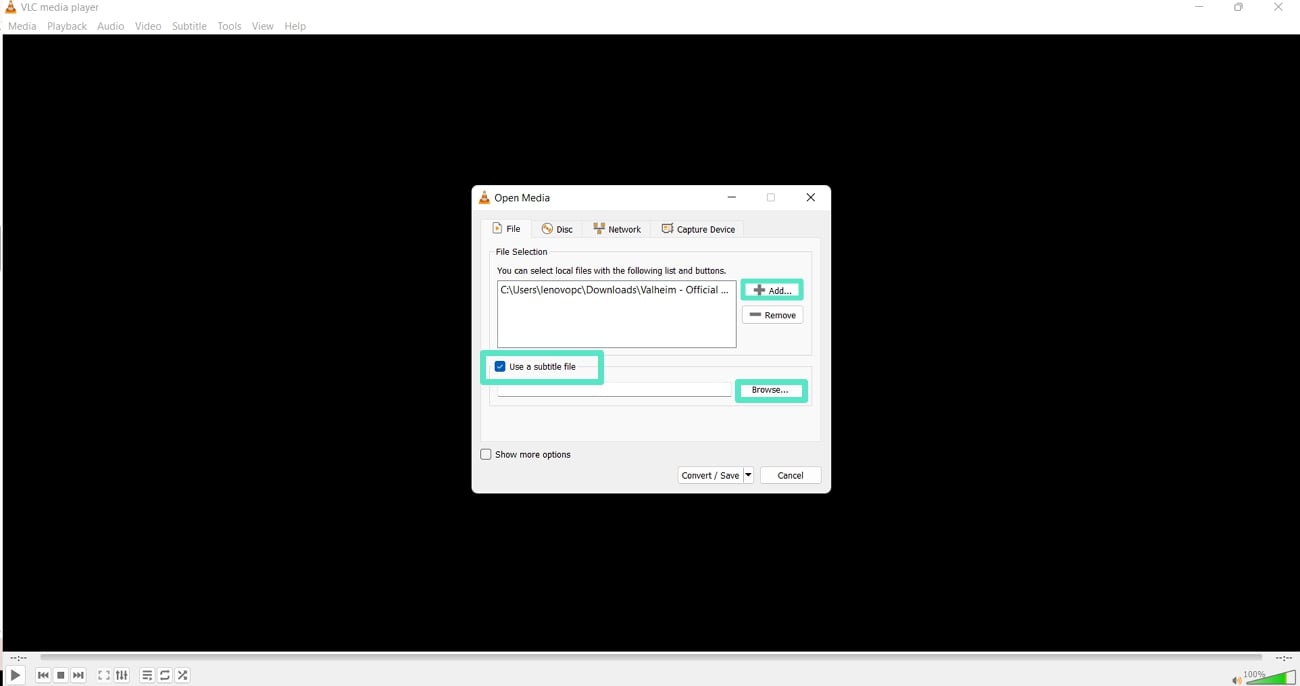Open extended settings and effects
Image resolution: width=1300 pixels, height=686 pixels.
(122, 675)
